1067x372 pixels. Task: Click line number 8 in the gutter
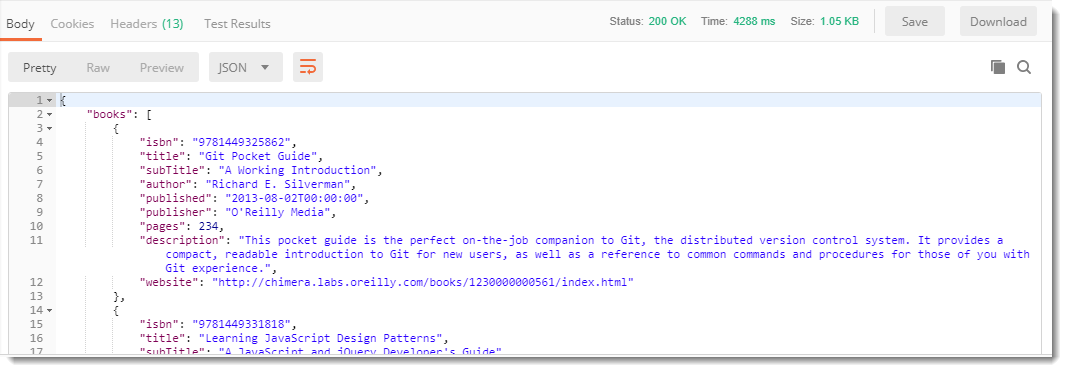(x=39, y=199)
